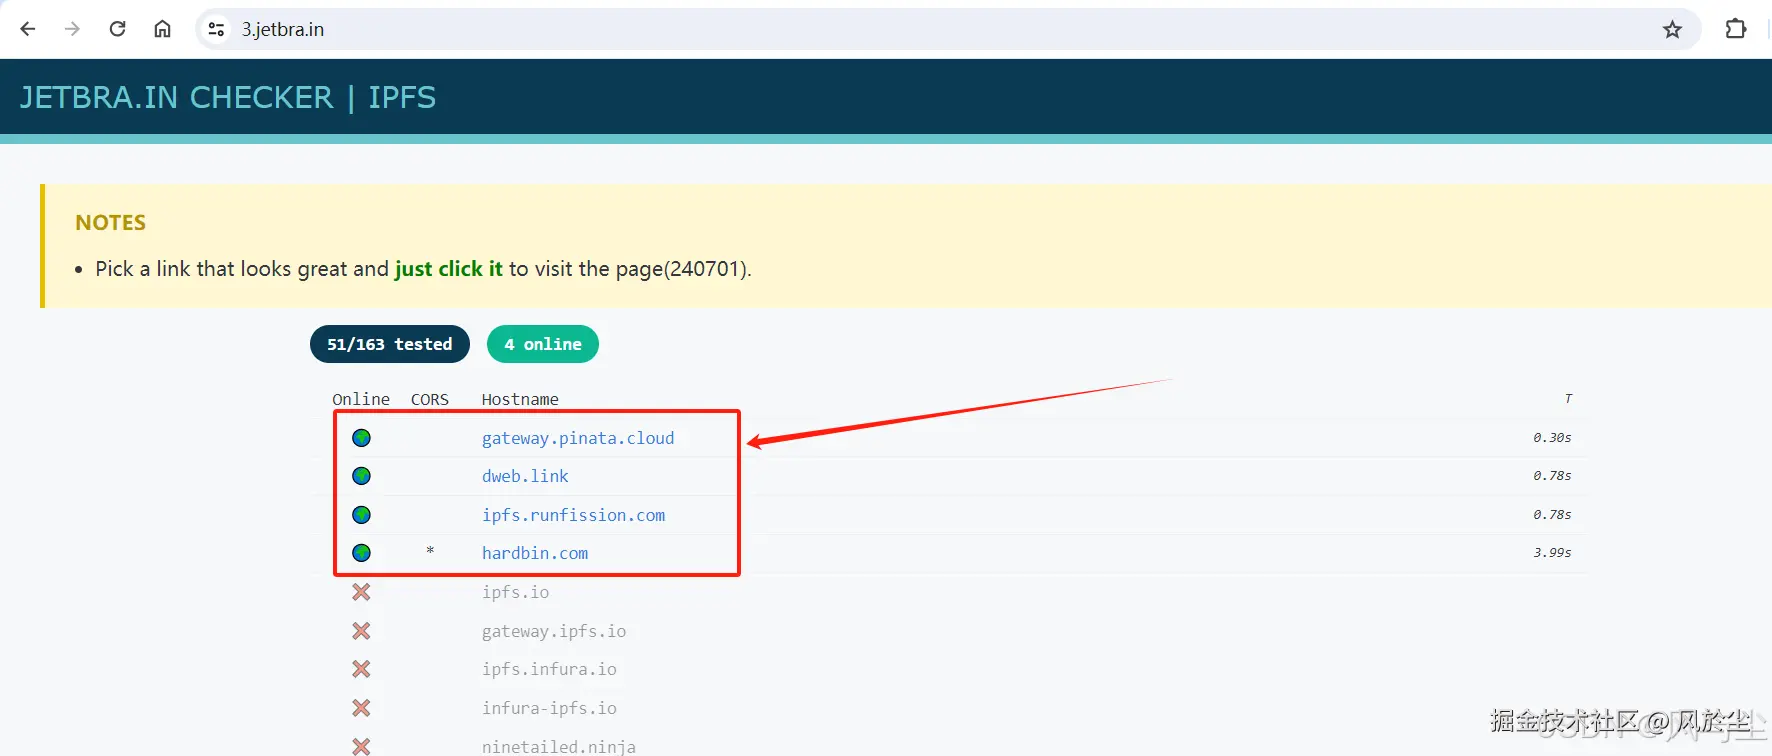Click the offline X icon for ninetailed.ninja
The width and height of the screenshot is (1772, 756).
(x=362, y=746)
